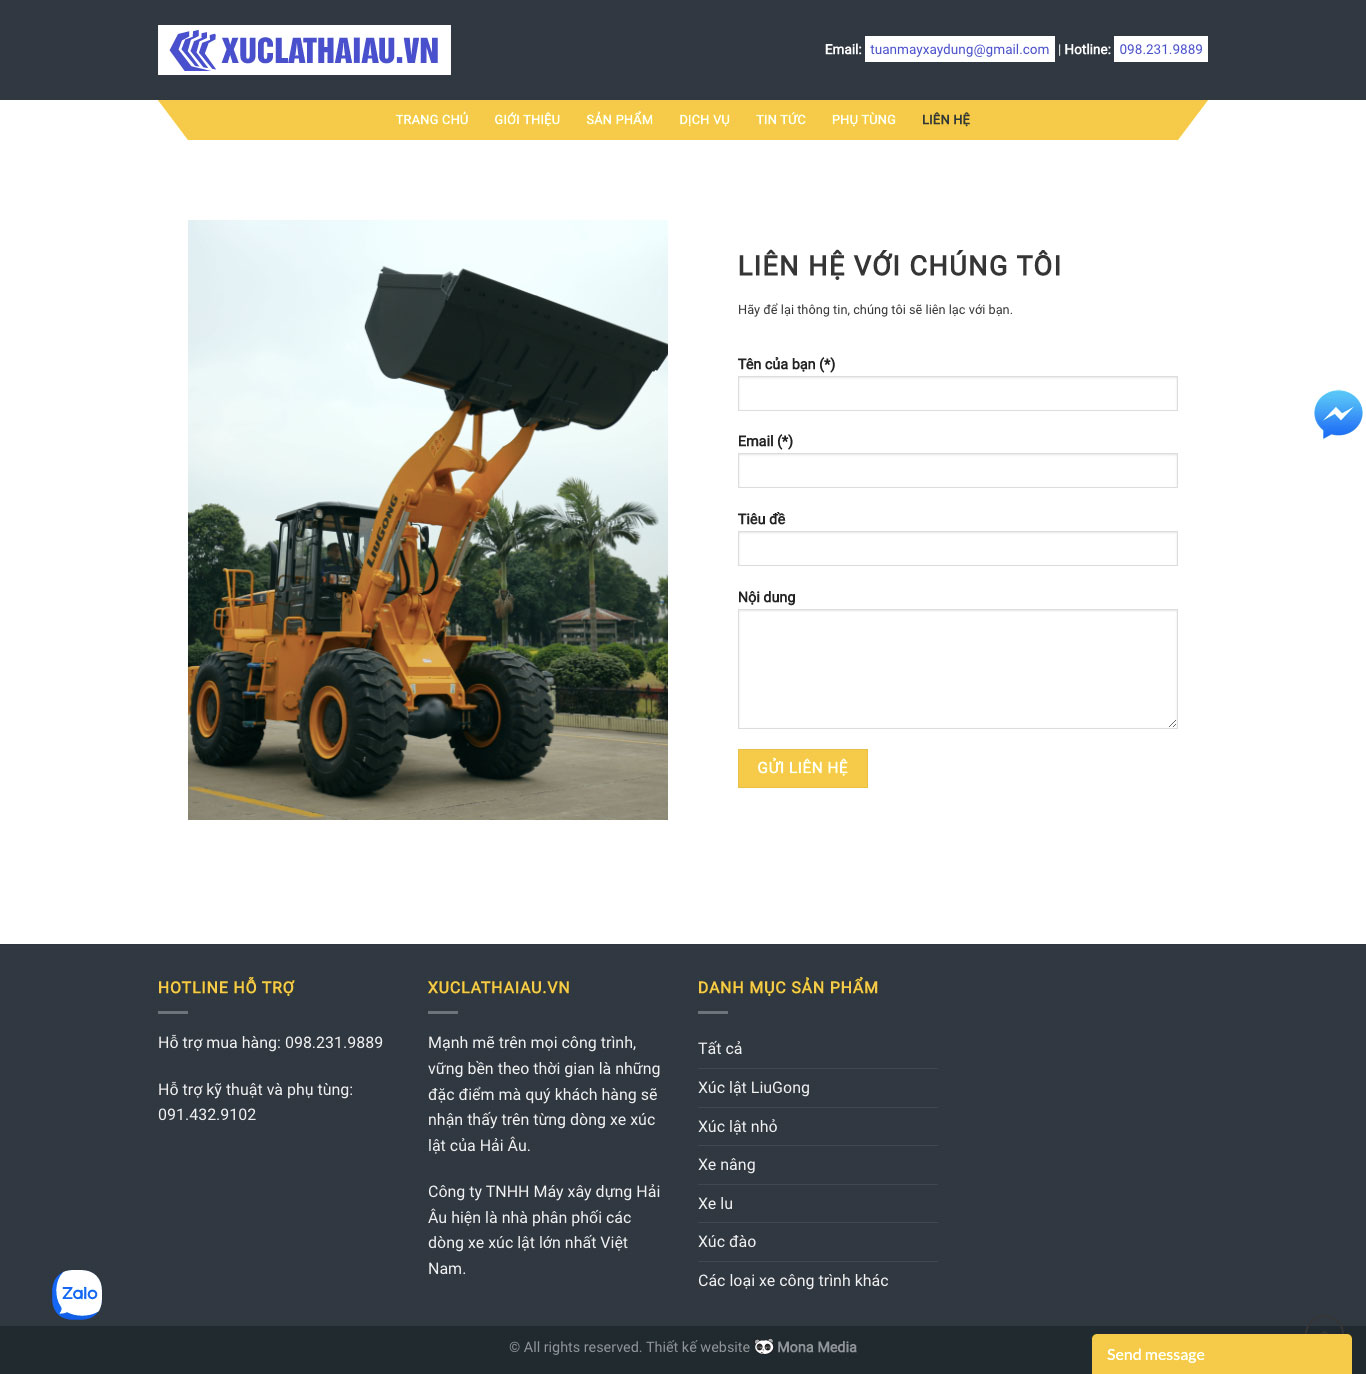Screen dimensions: 1366x1374
Task: Open the Xúc lật LiuGong category
Action: point(754,1088)
